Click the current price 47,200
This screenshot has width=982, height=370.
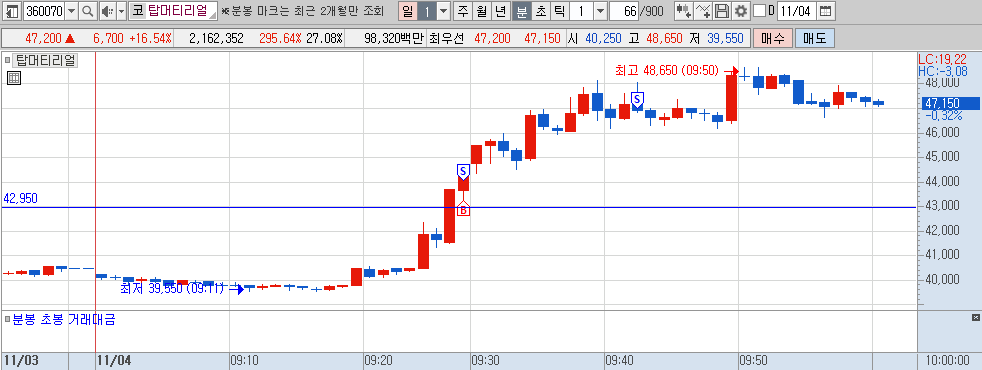(x=43, y=38)
